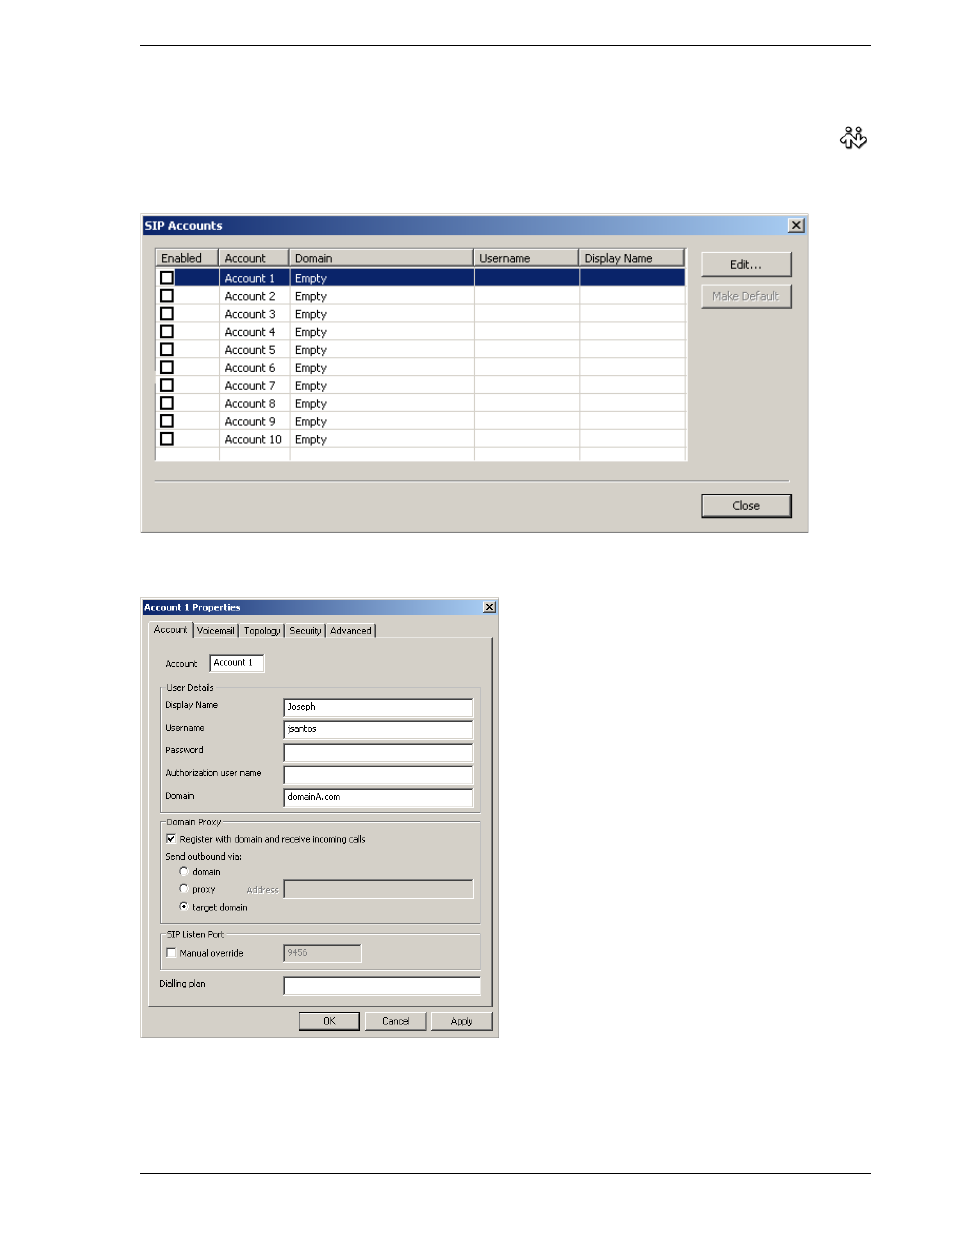Enable the checkbox for Account 1
The width and height of the screenshot is (954, 1235).
coord(167,278)
